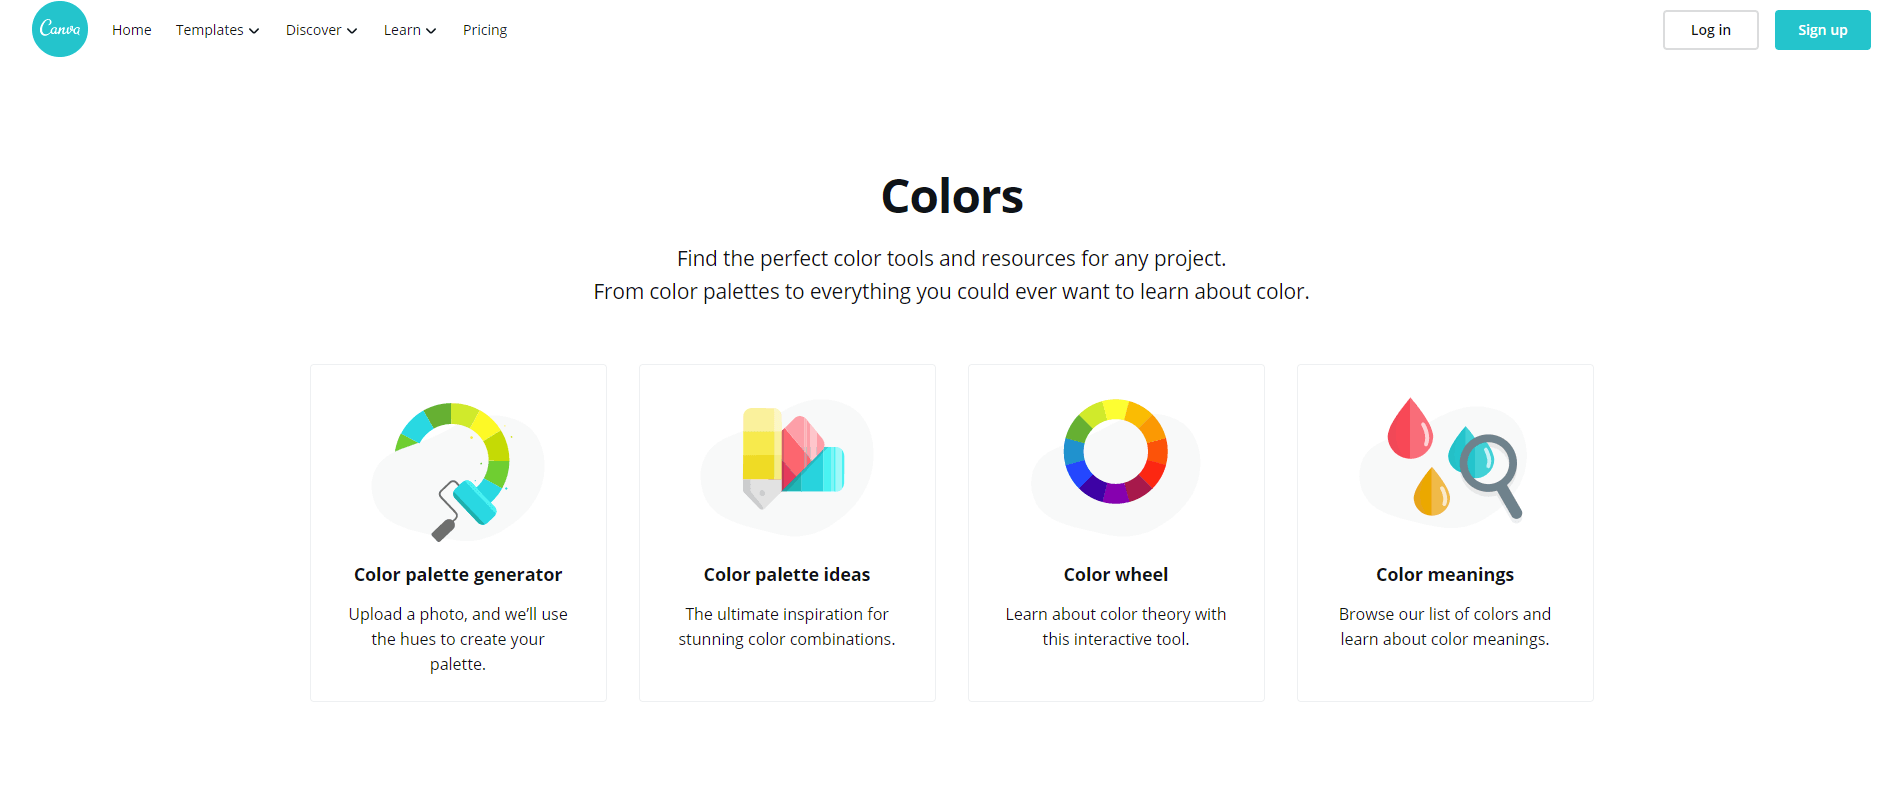Screen dimensions: 1902x793
Task: Open the Color palette ideas heading link
Action: pyautogui.click(x=787, y=575)
